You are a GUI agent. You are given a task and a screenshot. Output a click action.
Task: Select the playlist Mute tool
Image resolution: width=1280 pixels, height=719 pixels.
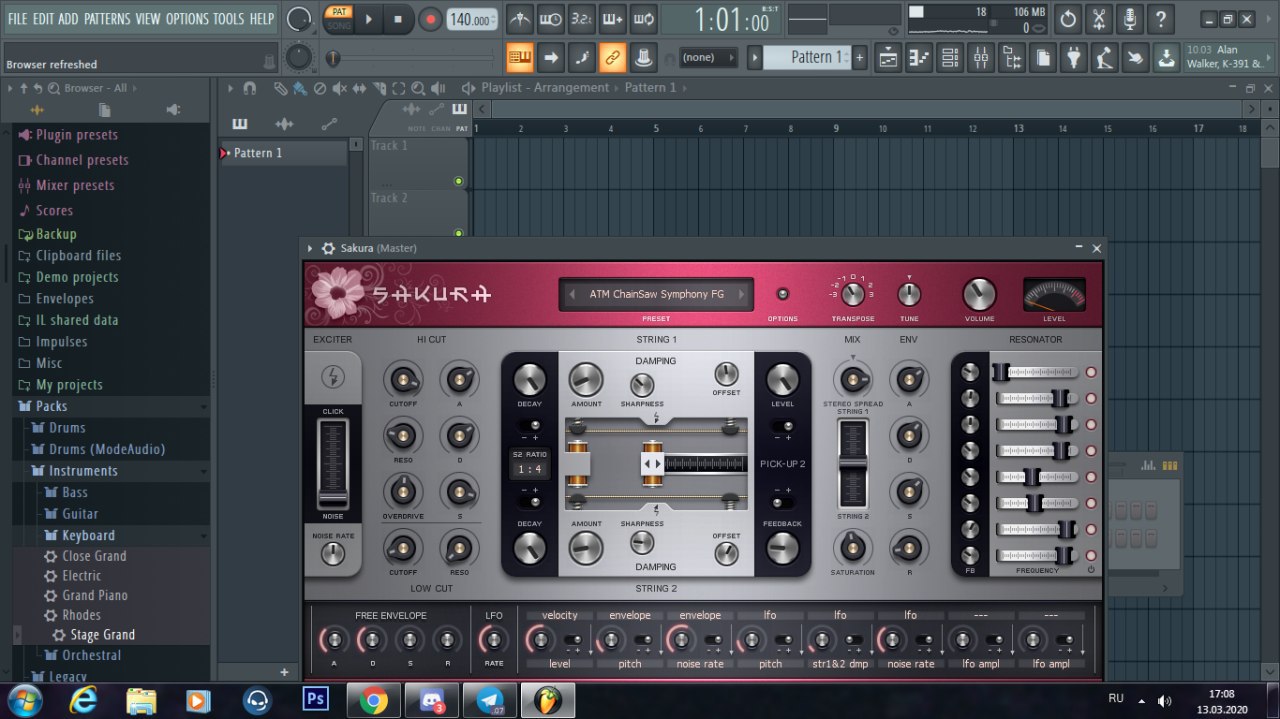tap(339, 88)
